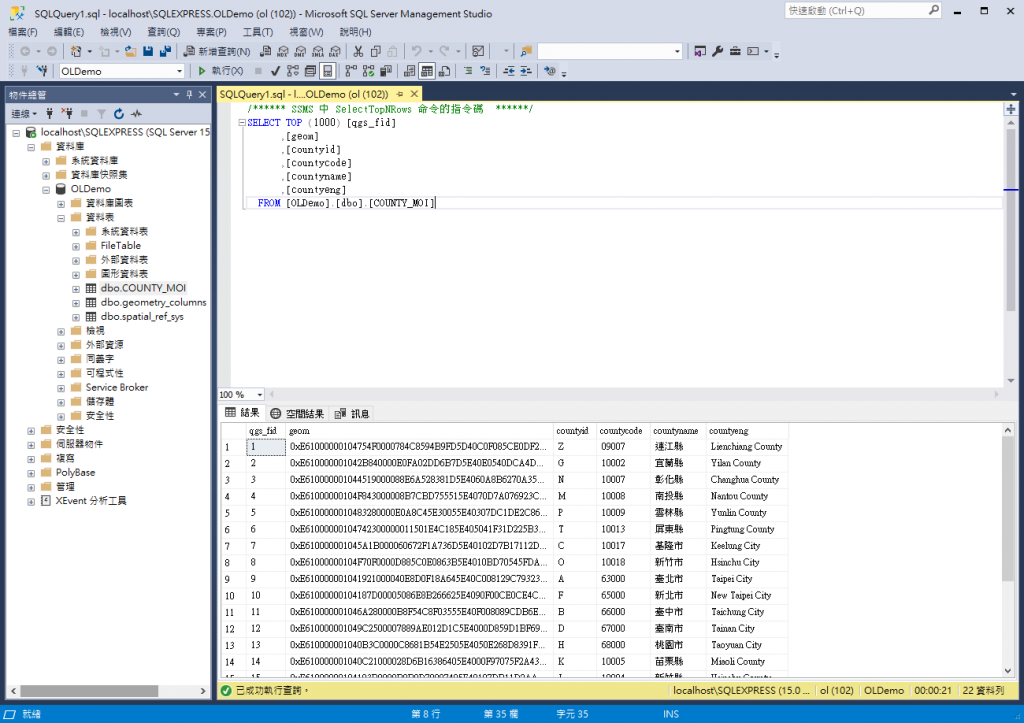Click the wrench Properties icon
This screenshot has height=723, width=1024.
tap(717, 51)
